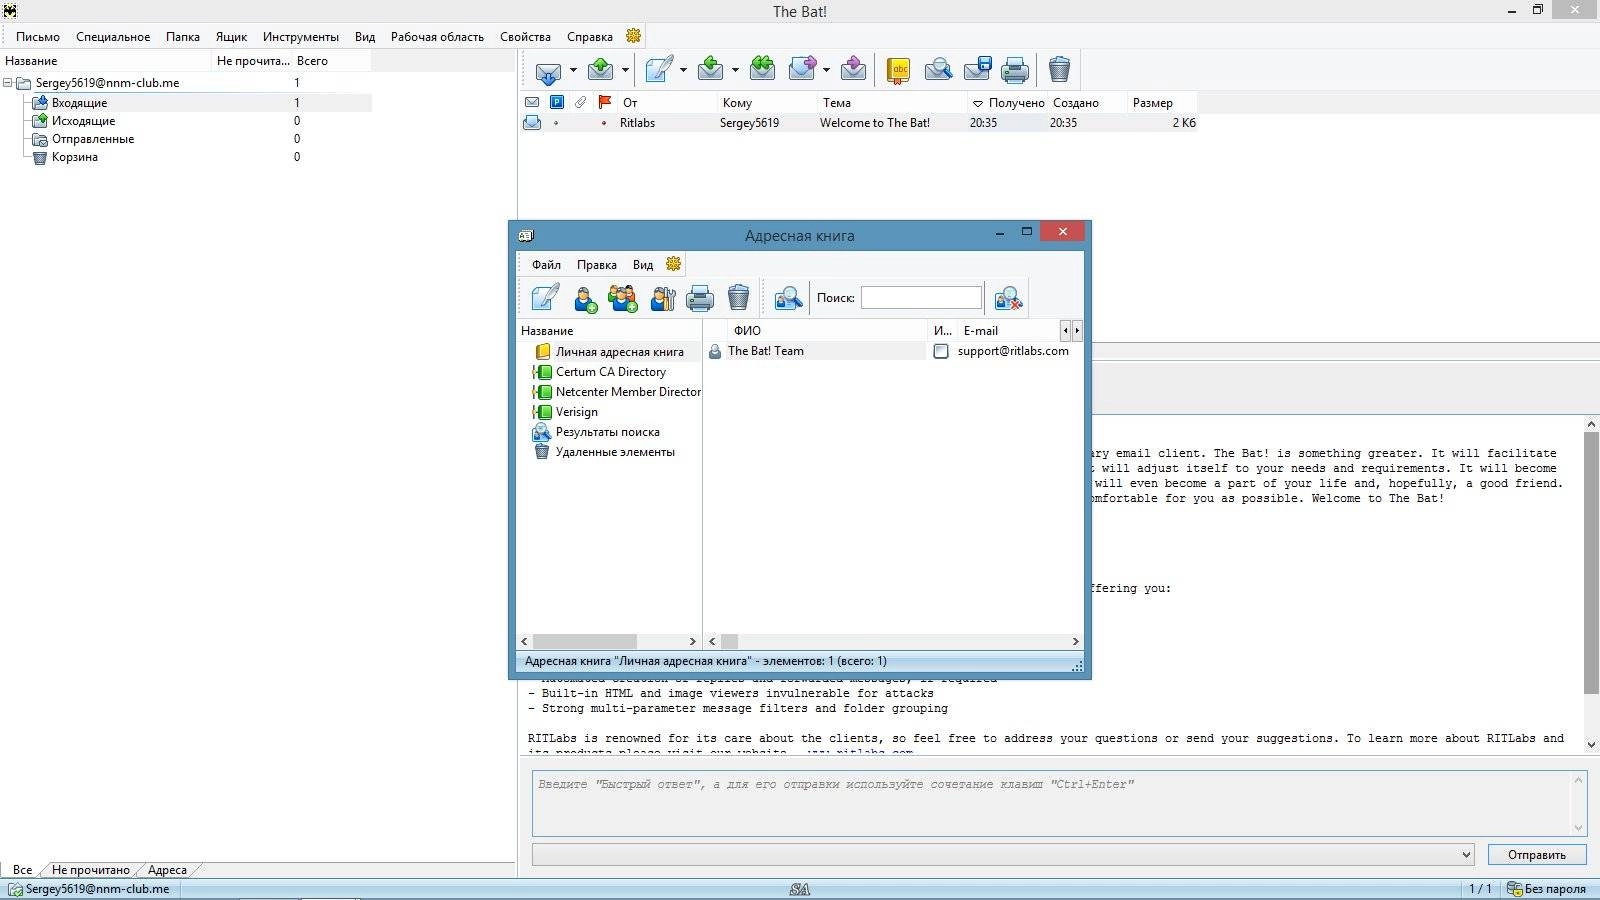1600x900 pixels.
Task: Click the Поиск search input field
Action: pyautogui.click(x=921, y=298)
